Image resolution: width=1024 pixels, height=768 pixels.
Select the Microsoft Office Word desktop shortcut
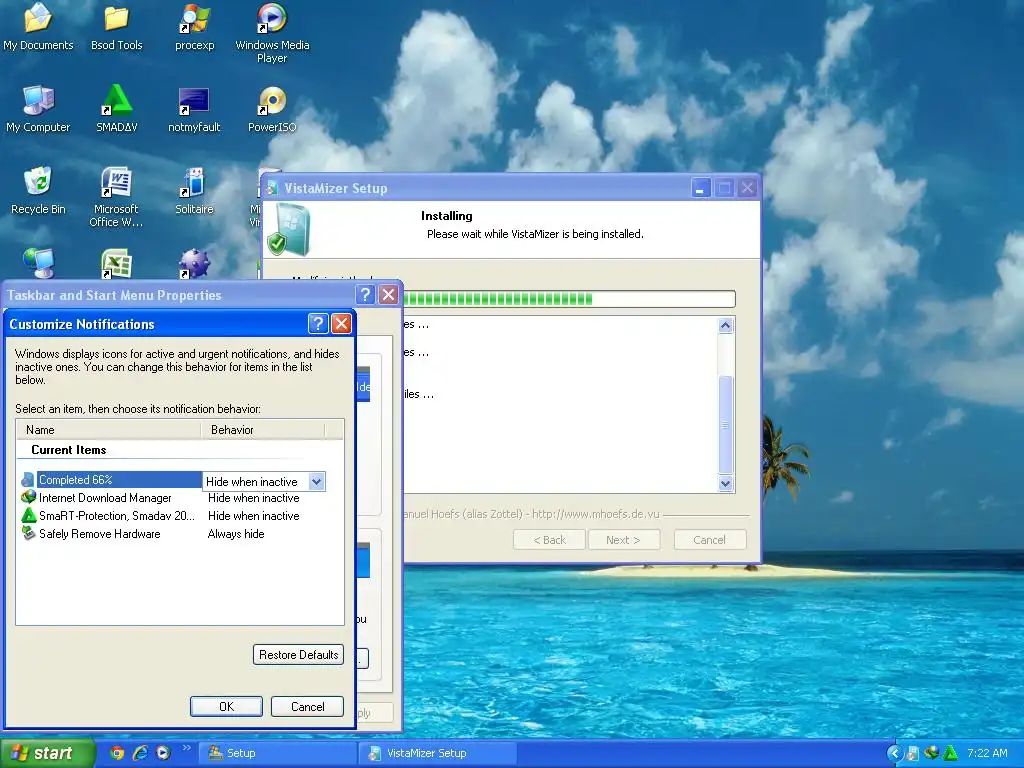pyautogui.click(x=116, y=197)
